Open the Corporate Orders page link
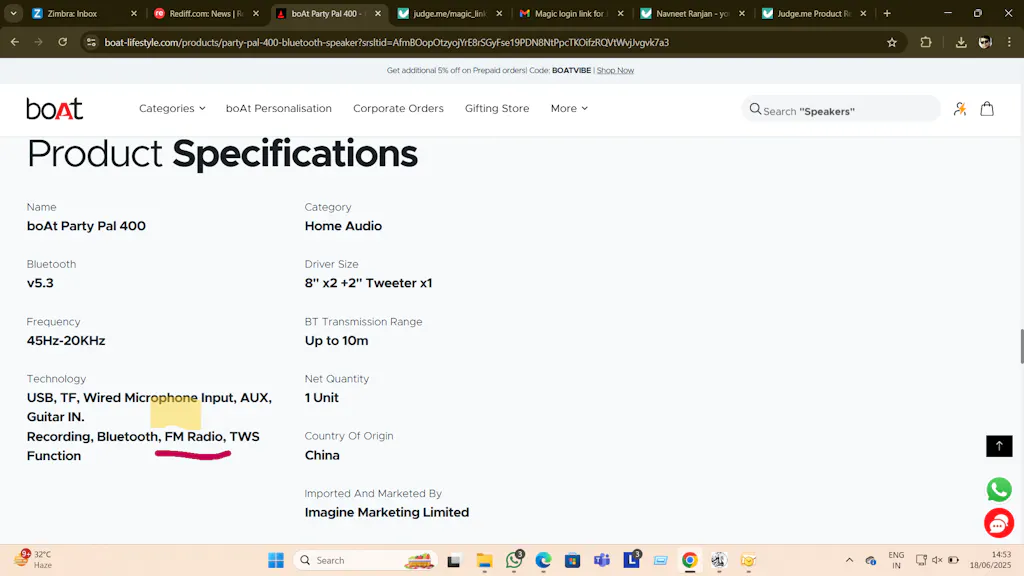Image resolution: width=1024 pixels, height=576 pixels. [398, 108]
